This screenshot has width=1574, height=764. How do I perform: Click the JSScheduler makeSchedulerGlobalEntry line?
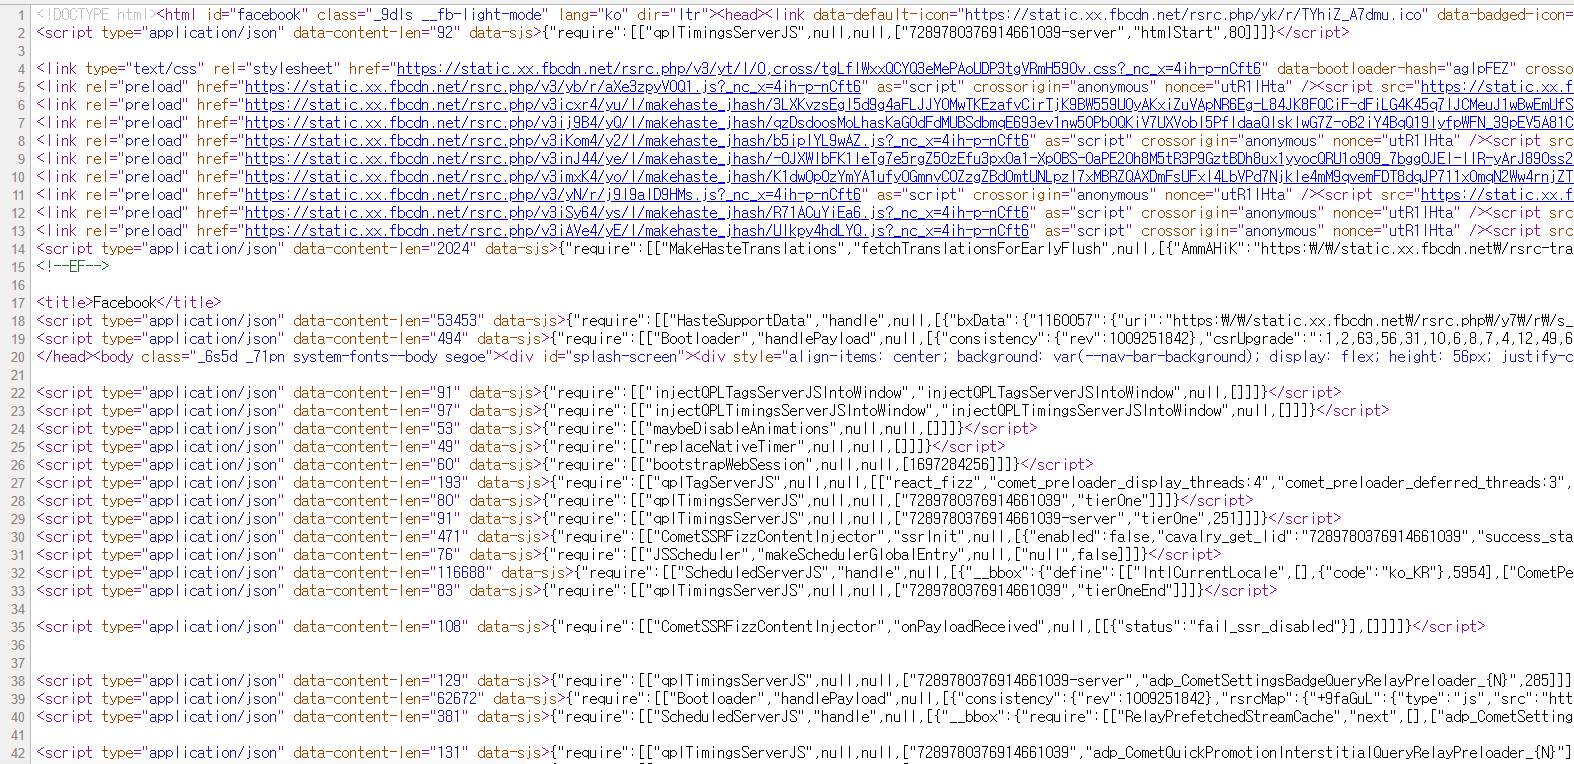pos(629,554)
